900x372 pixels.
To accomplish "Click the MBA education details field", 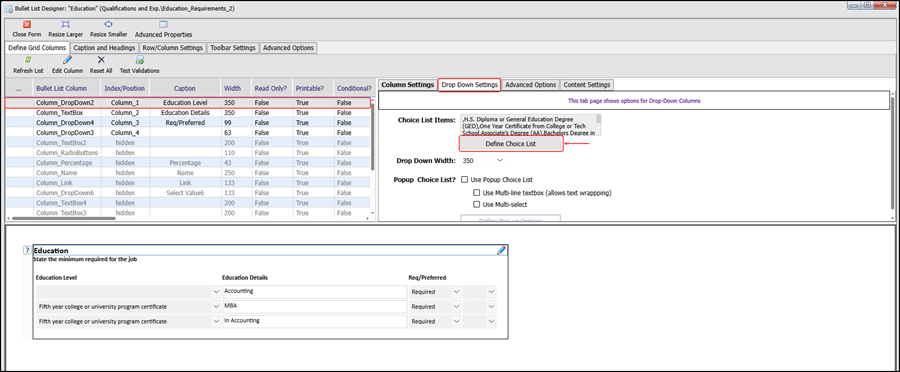I will click(x=315, y=307).
